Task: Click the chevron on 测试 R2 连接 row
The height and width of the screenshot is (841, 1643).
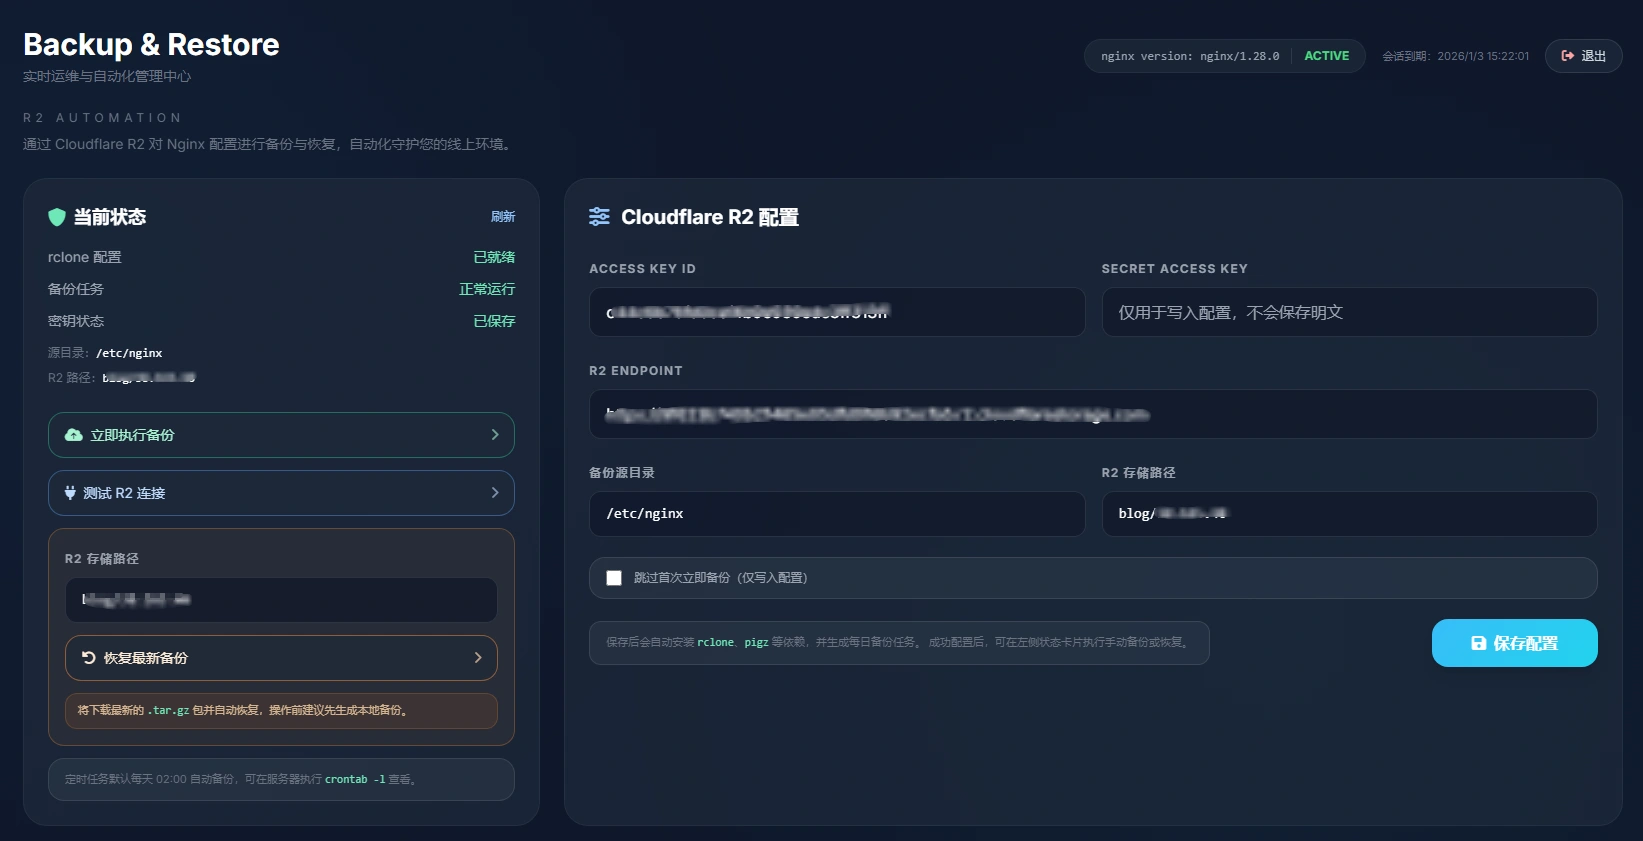Action: pos(494,493)
